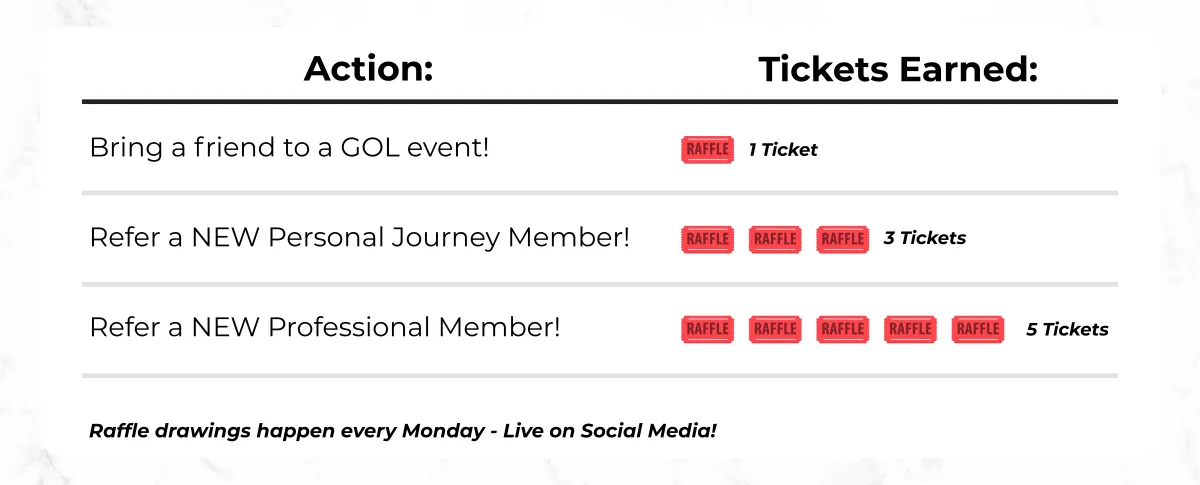Viewport: 1200px width, 485px height.
Task: Click the fifth raffle icon beside 5 Tickets
Action: pos(978,329)
